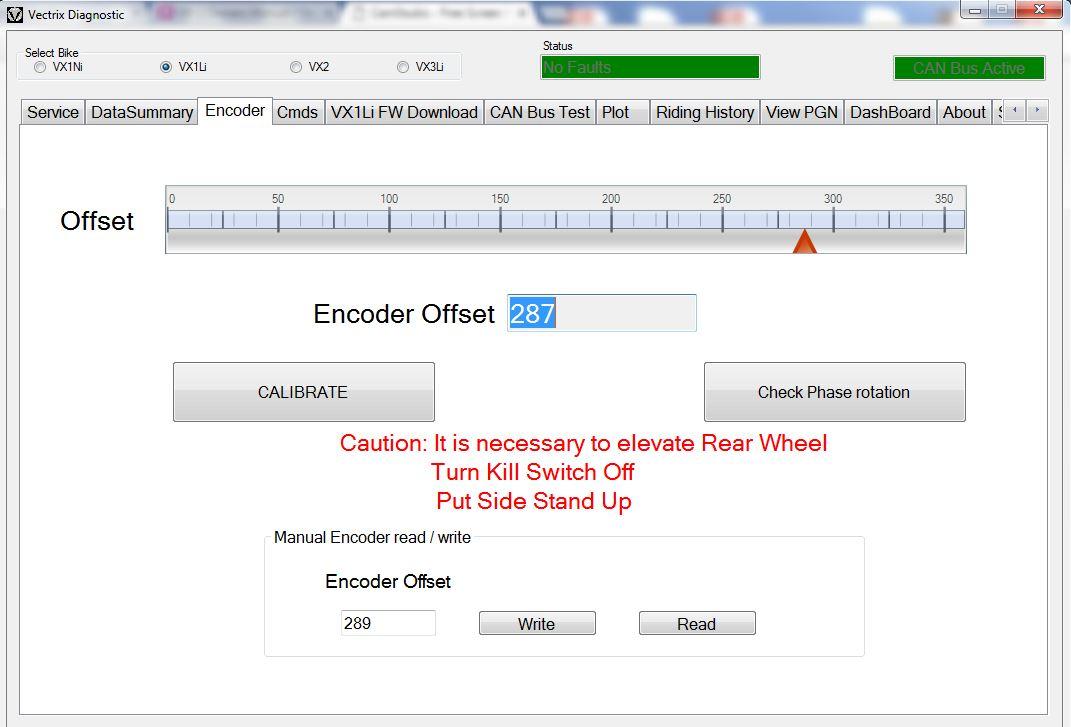The width and height of the screenshot is (1071, 727).
Task: Select the VX1Ni bike radio button
Action: pyautogui.click(x=40, y=67)
